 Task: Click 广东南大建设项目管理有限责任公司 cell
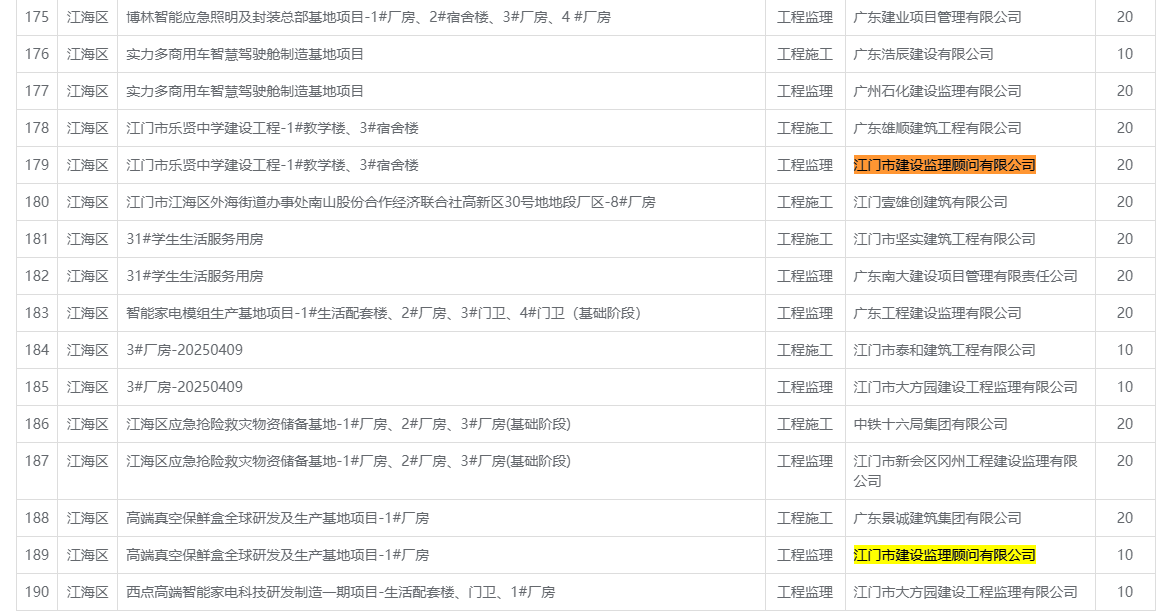click(x=965, y=276)
